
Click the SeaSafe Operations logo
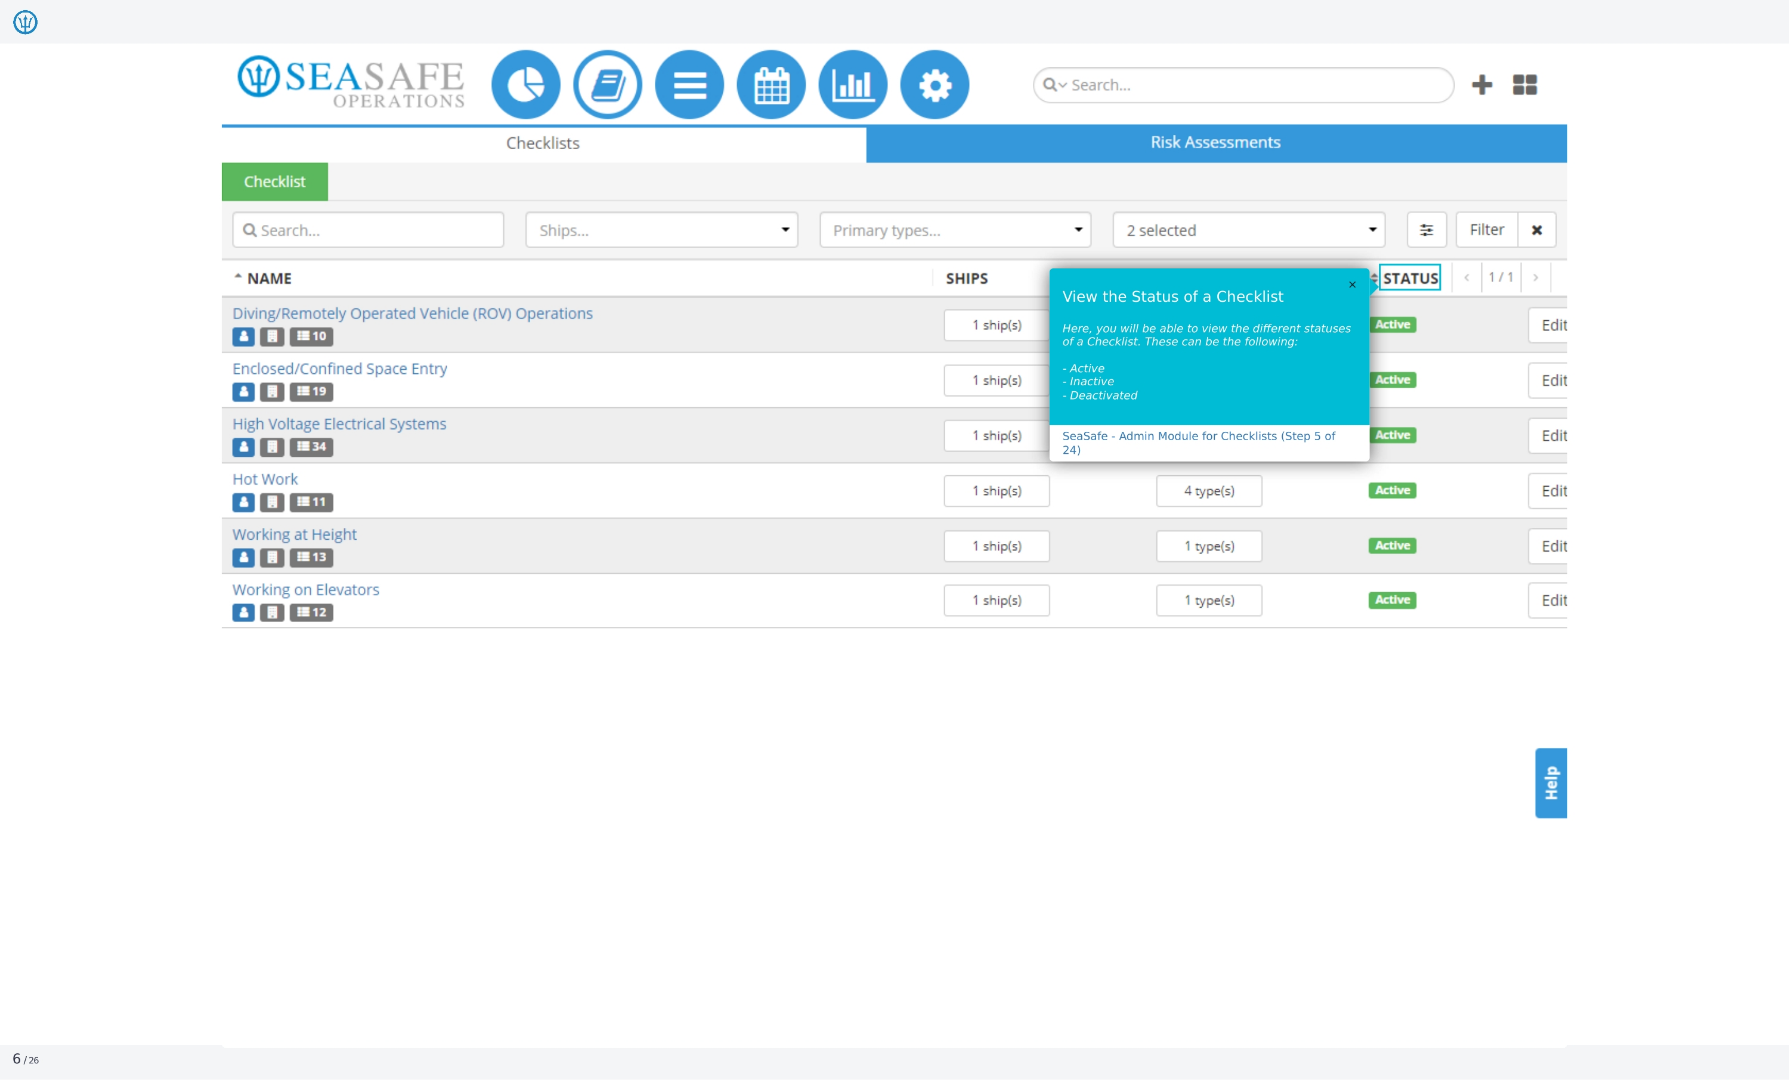(x=351, y=82)
